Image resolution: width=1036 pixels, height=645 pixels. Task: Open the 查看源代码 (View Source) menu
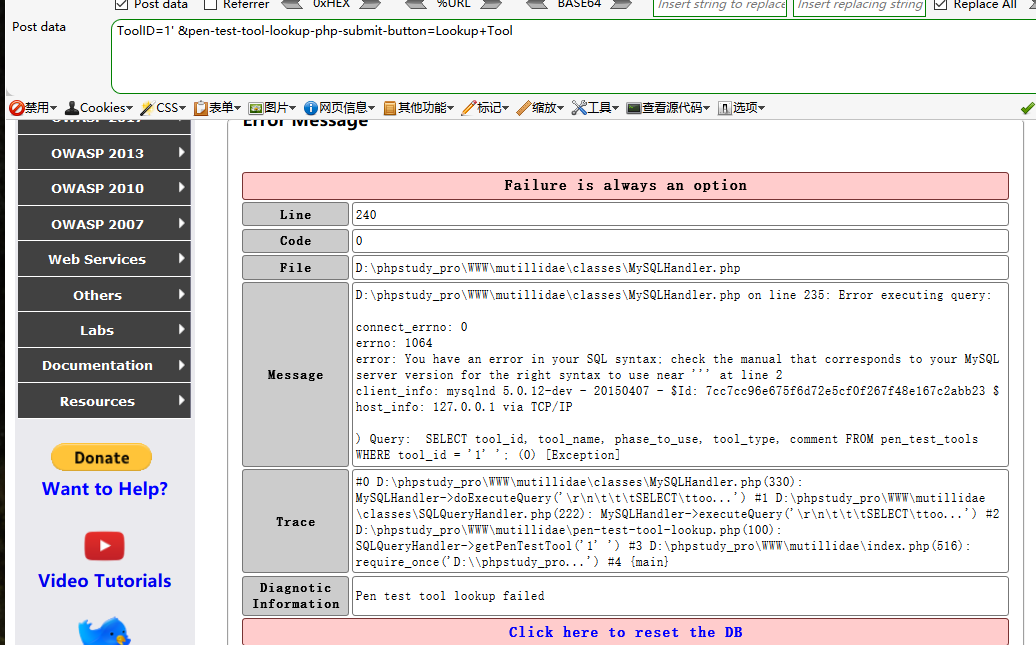pos(668,108)
